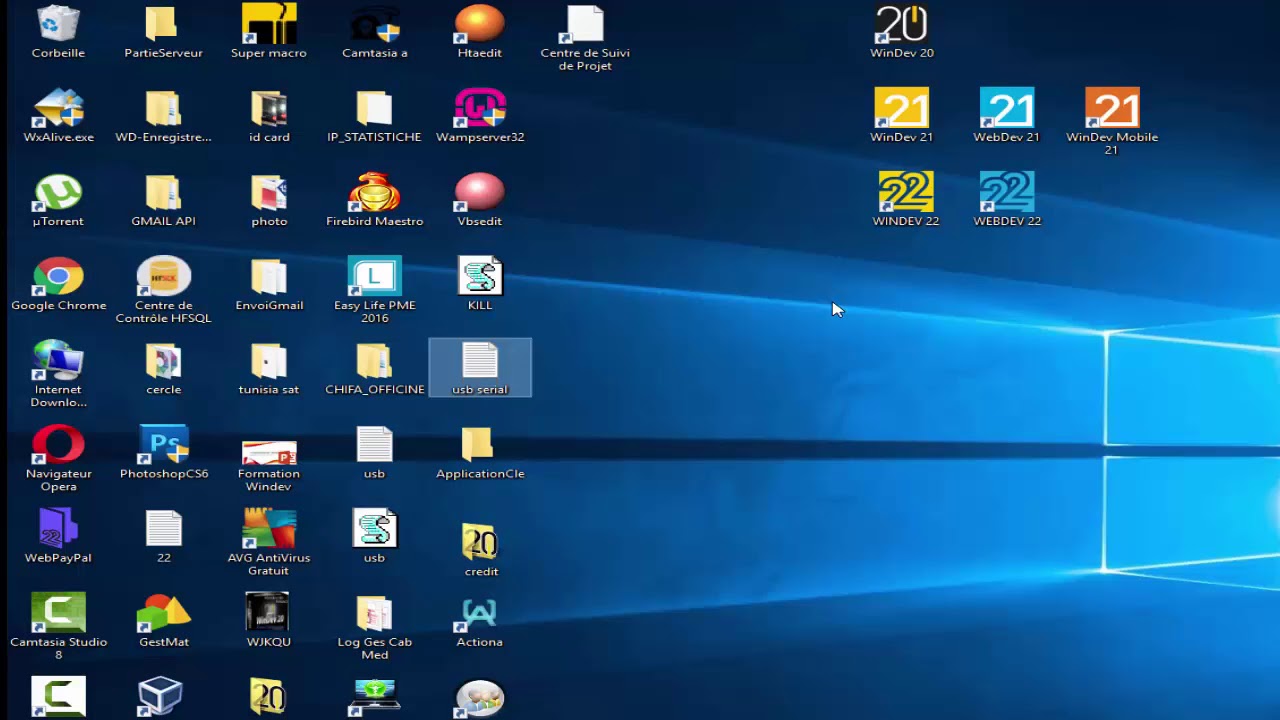Launch WebDev 21
This screenshot has width=1280, height=720.
(1007, 116)
